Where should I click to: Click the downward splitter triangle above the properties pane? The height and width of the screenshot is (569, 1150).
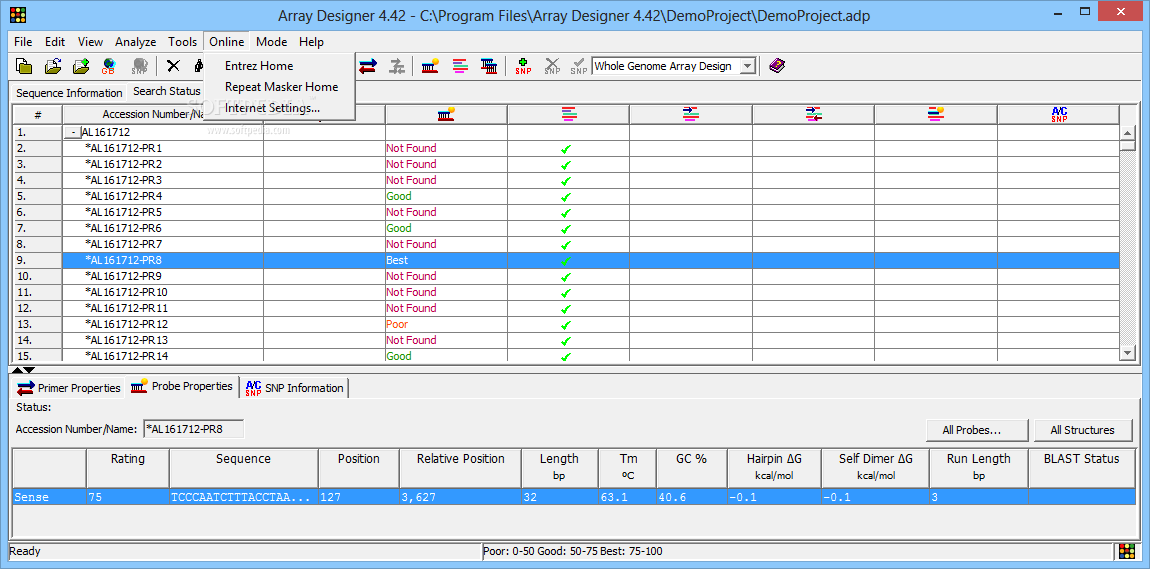click(29, 370)
